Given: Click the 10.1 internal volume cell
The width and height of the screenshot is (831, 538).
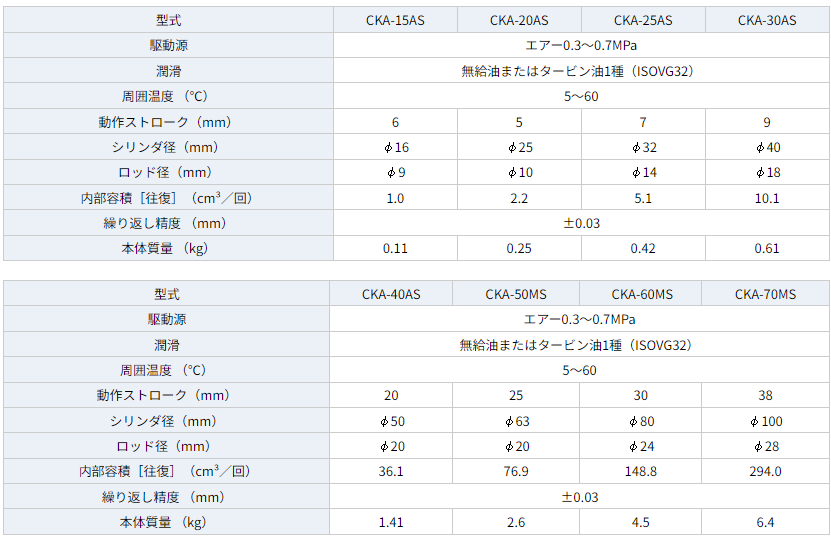Looking at the screenshot, I should [767, 198].
